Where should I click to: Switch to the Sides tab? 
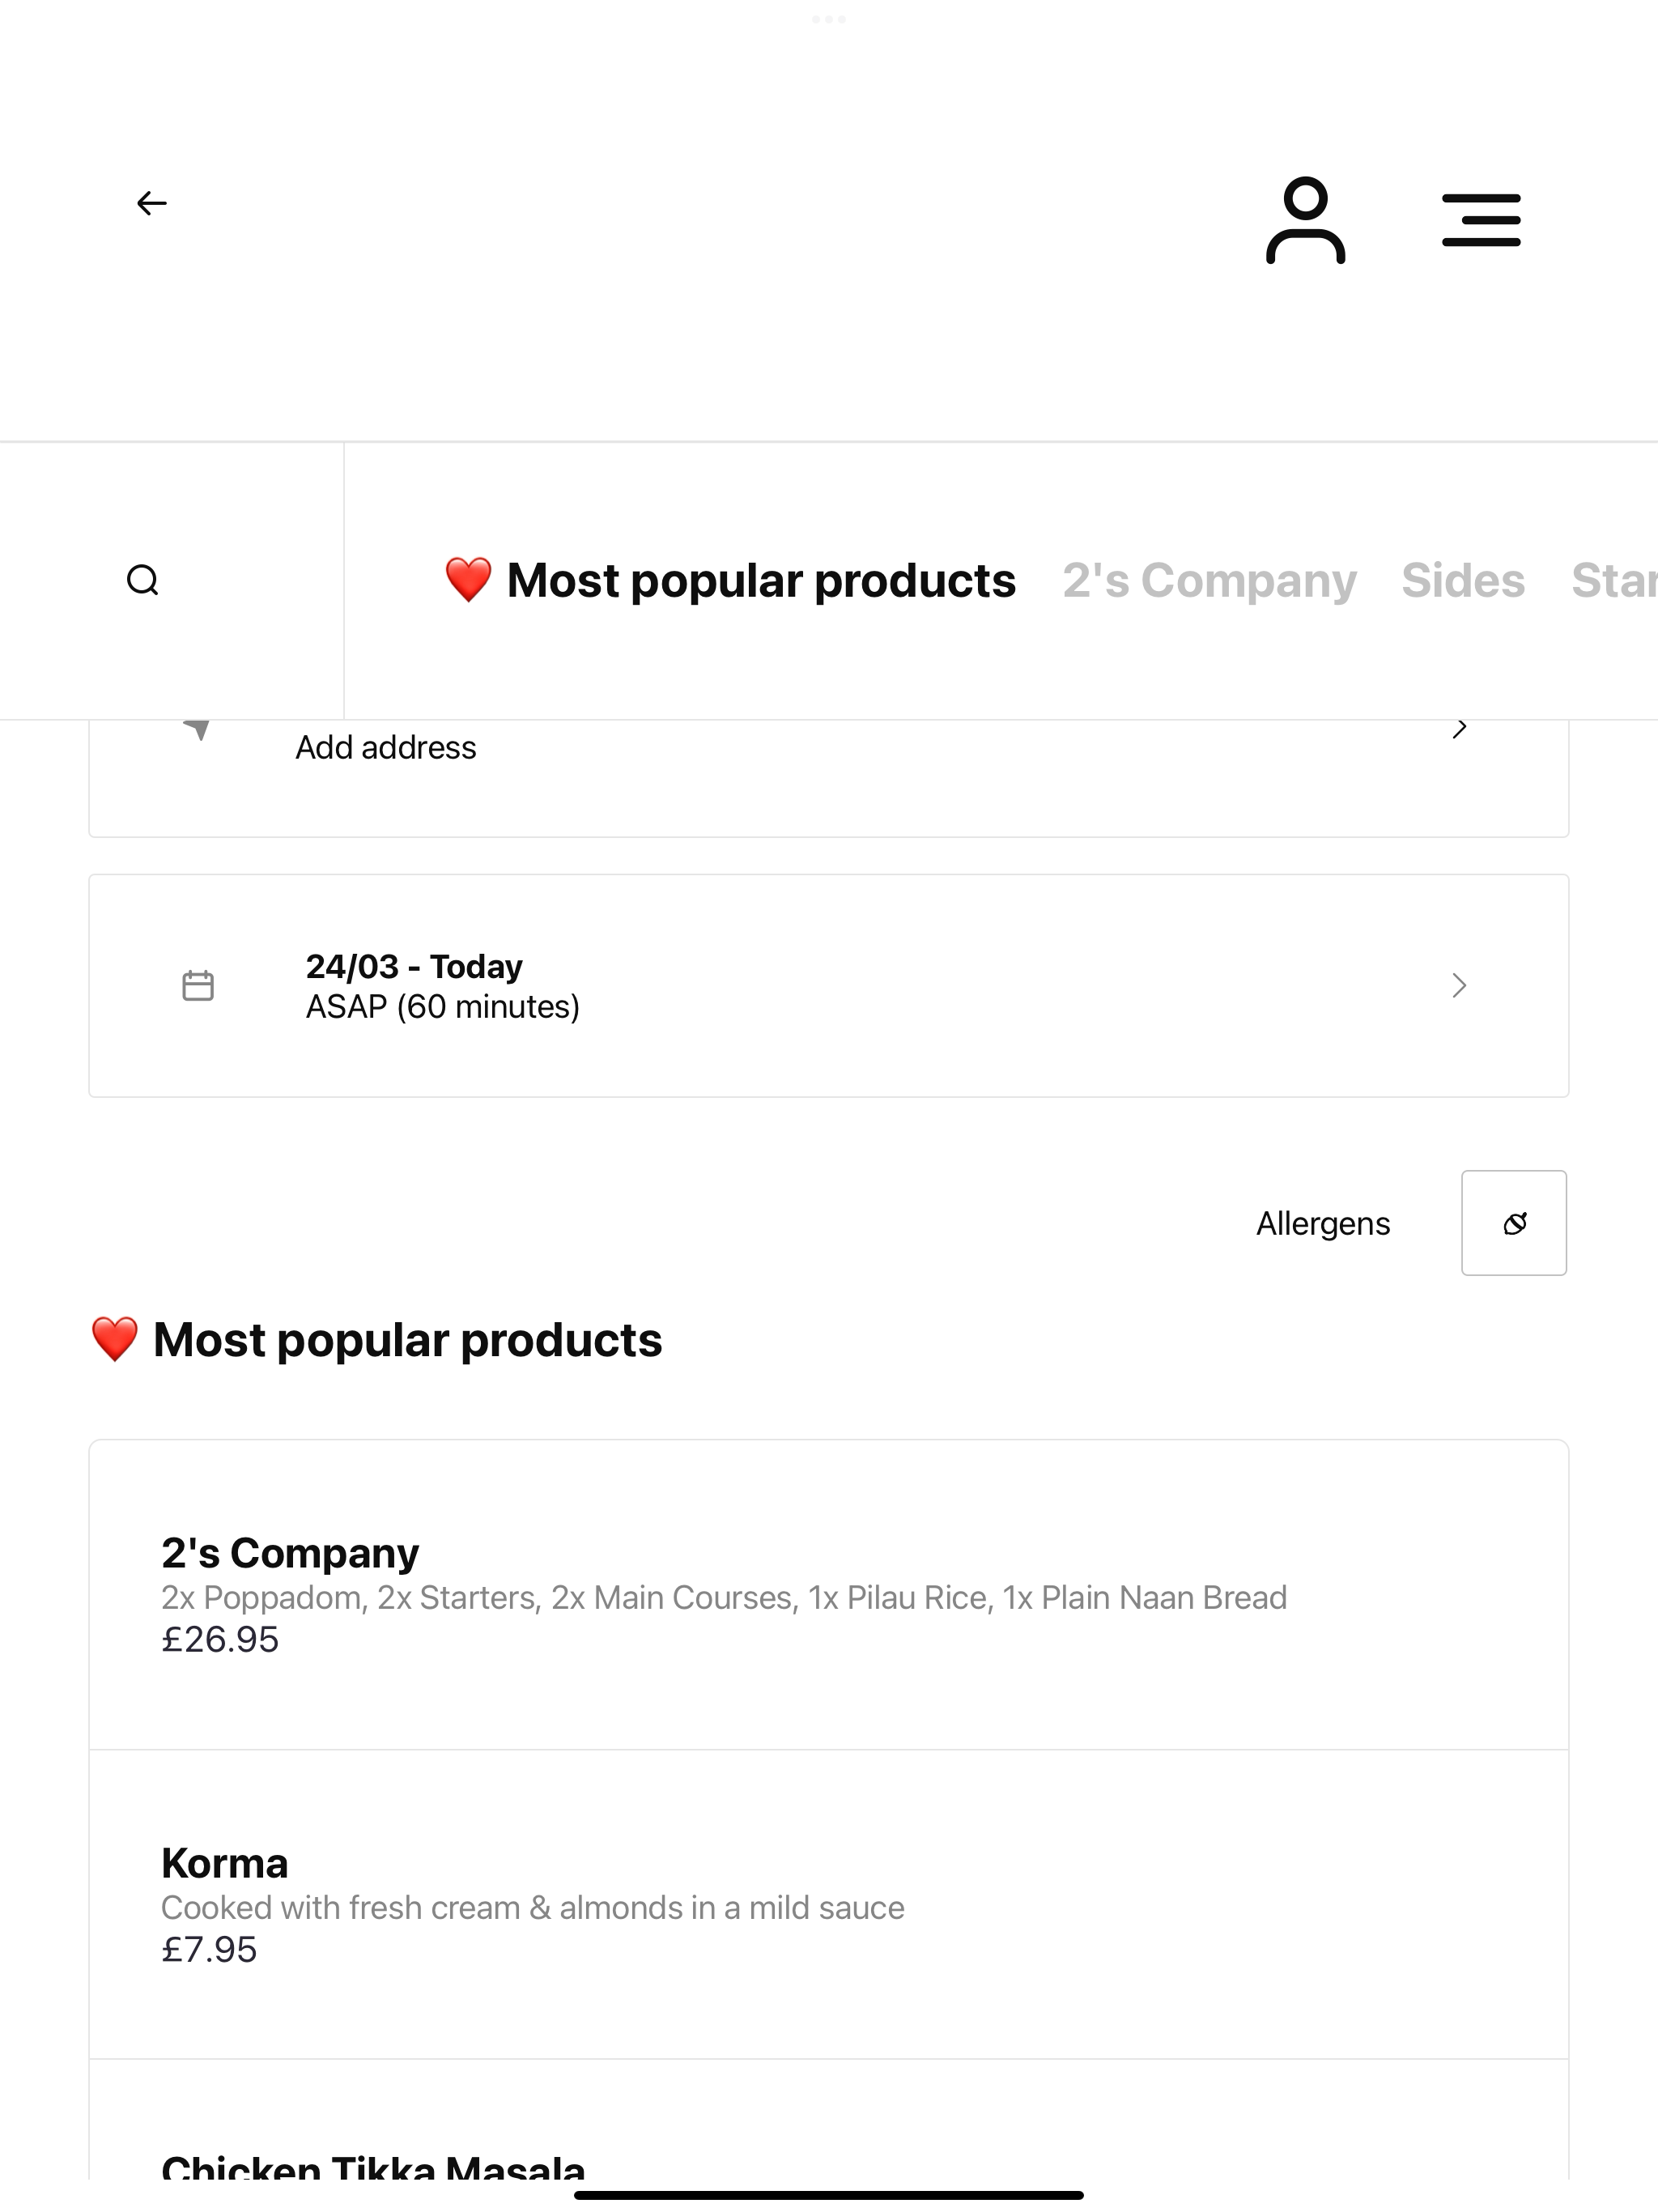click(x=1463, y=580)
